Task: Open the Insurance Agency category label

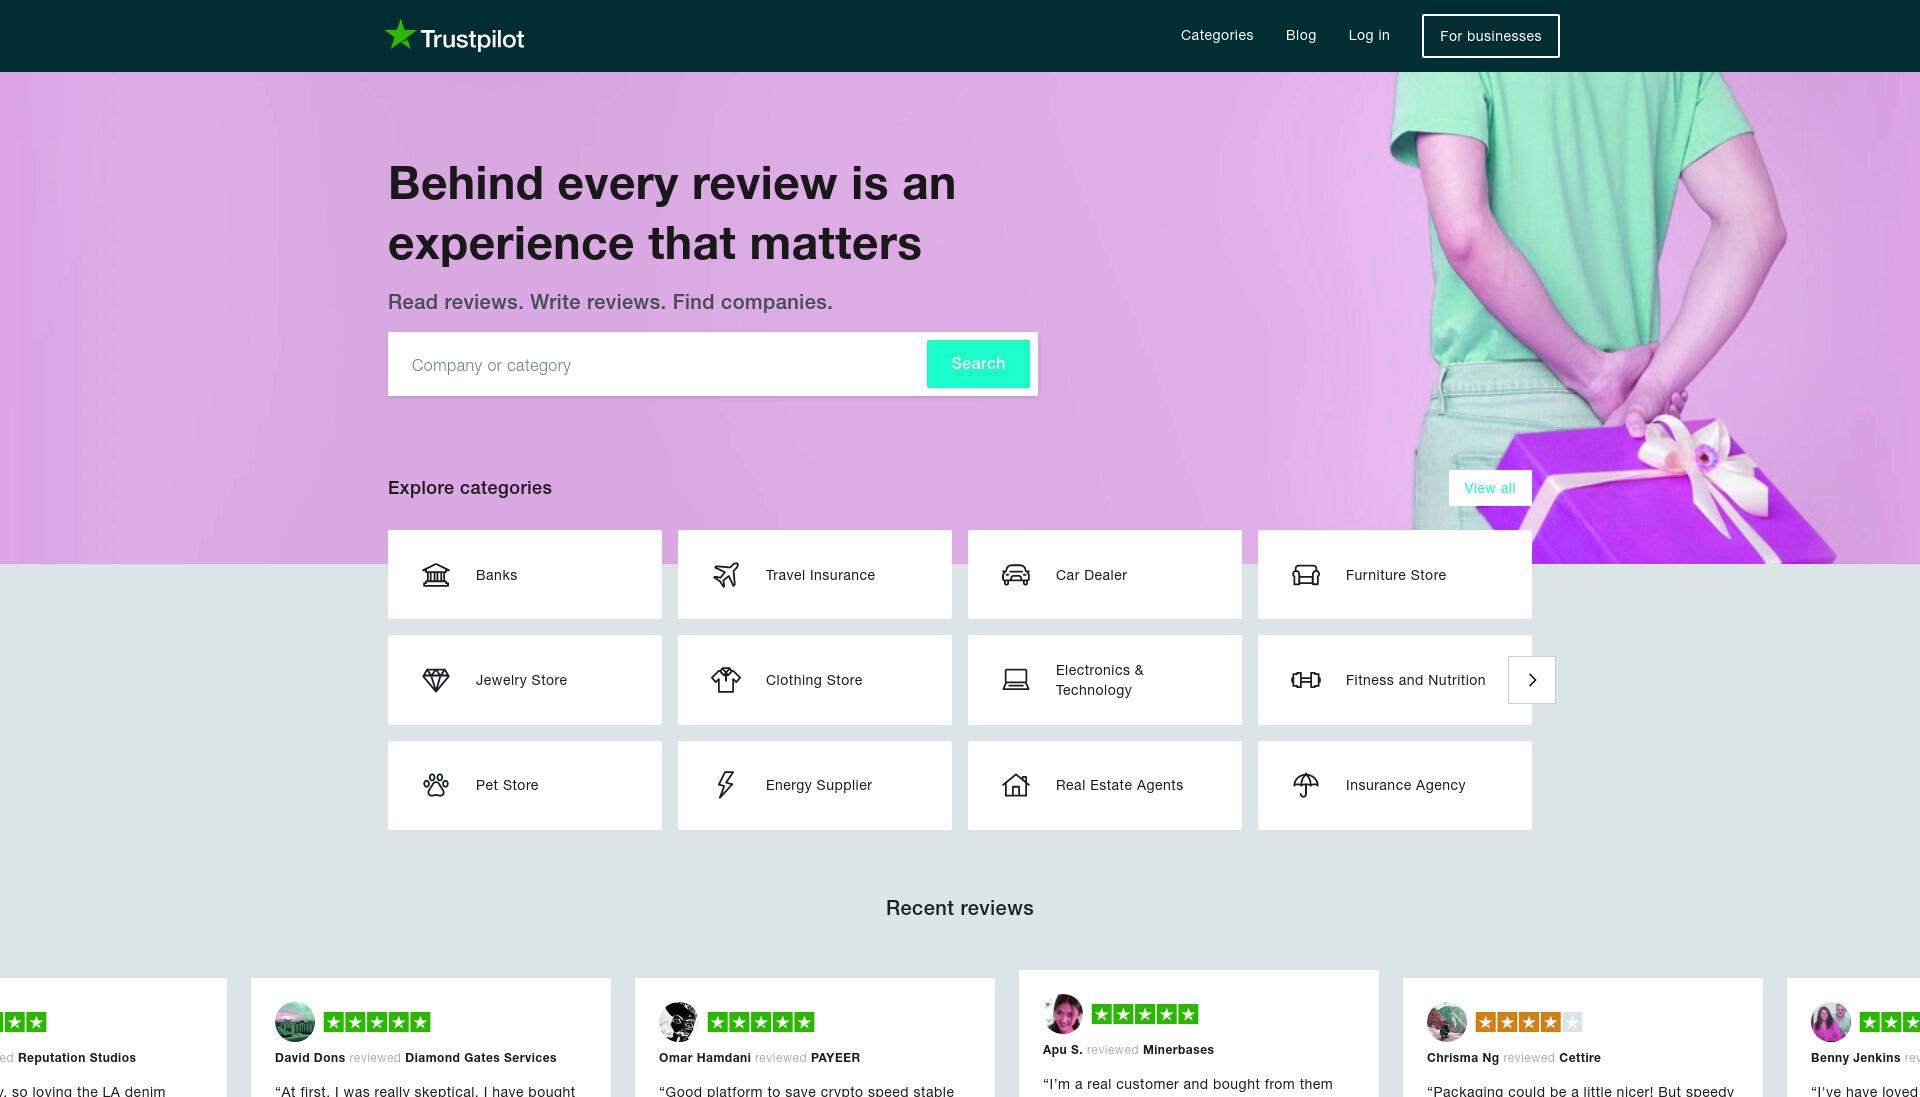Action: click(1405, 785)
